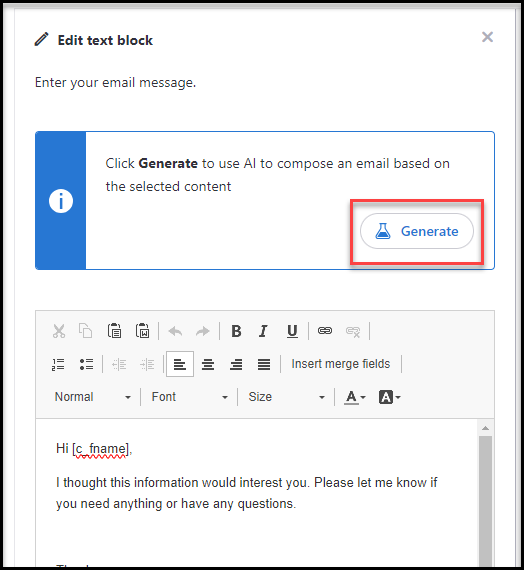Screen dimensions: 524x570
Task: Click the blue info icon
Action: tap(61, 201)
